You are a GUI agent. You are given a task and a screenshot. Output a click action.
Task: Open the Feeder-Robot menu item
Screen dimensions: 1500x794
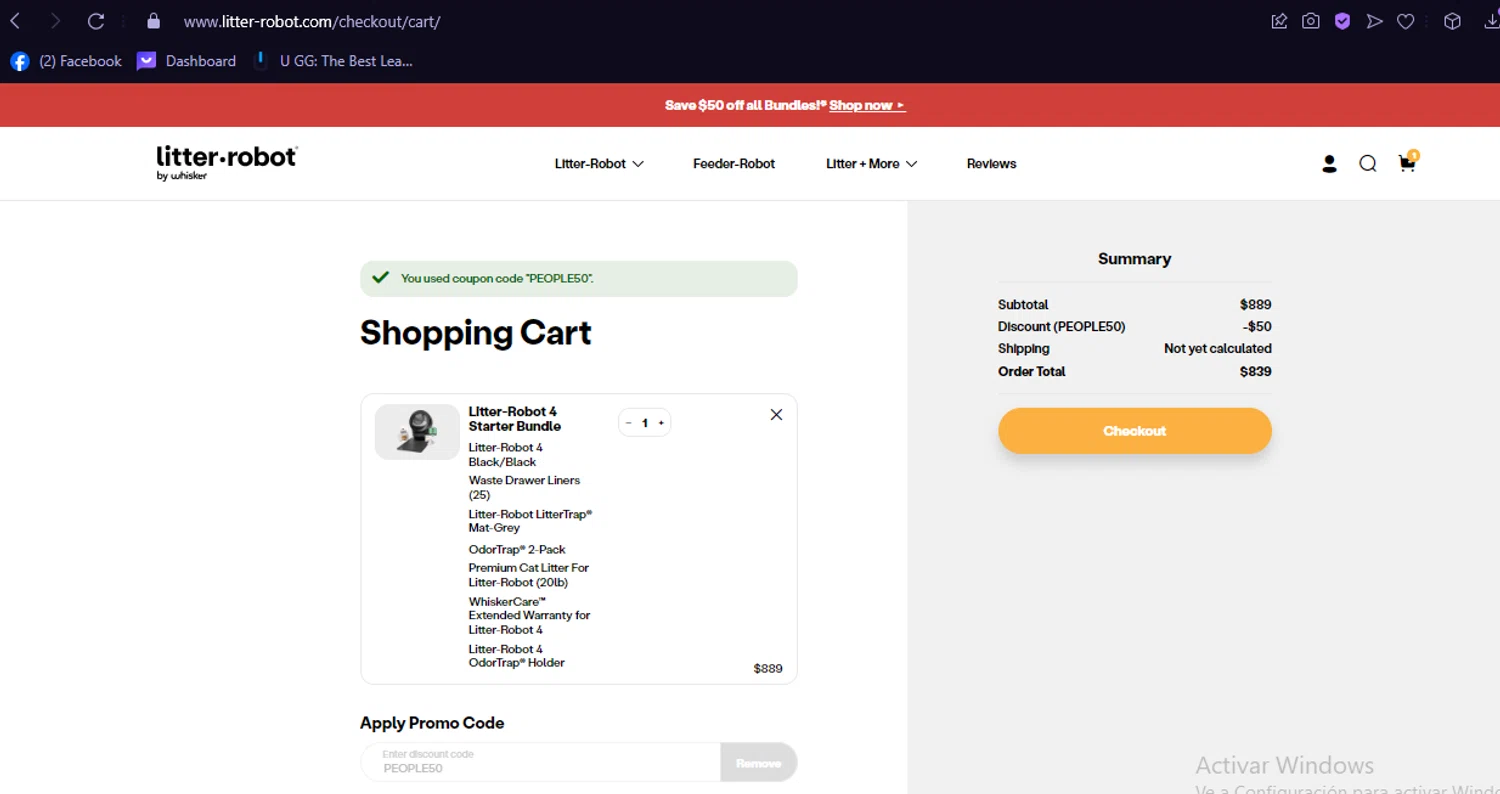point(734,164)
